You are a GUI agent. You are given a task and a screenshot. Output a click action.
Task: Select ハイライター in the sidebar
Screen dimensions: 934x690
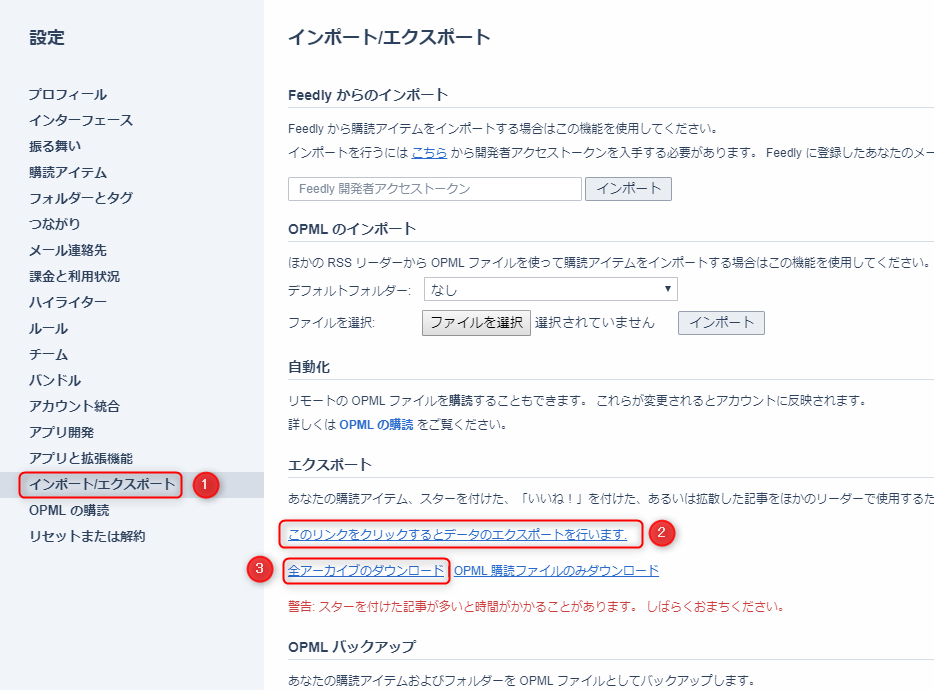(68, 302)
